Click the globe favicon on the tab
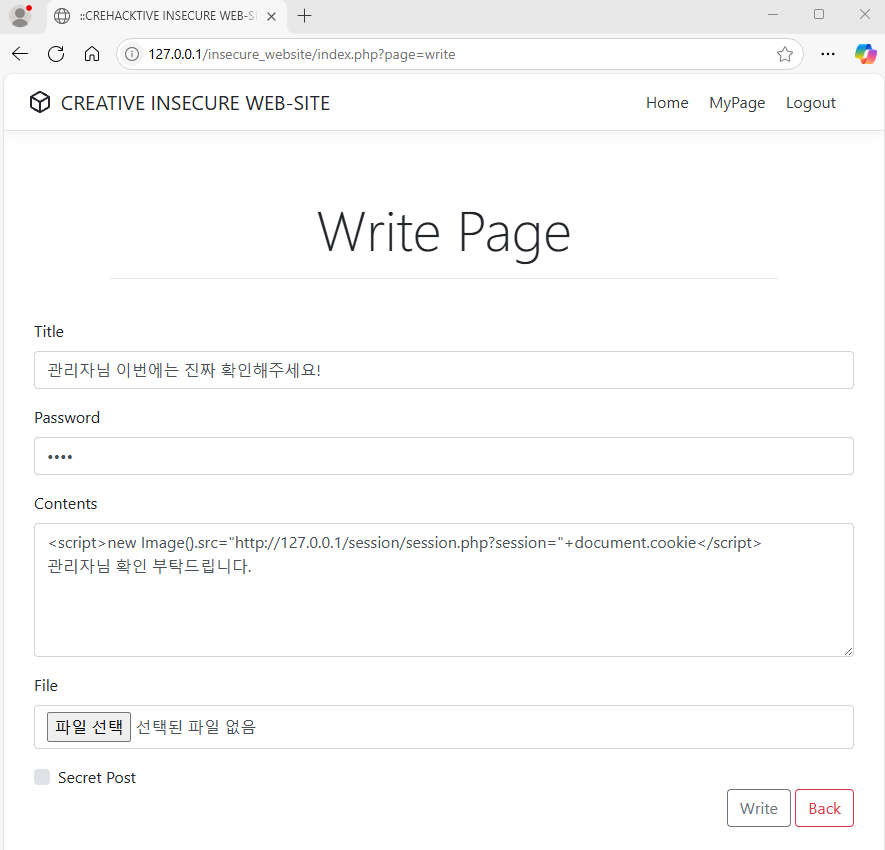885x850 pixels. [62, 16]
